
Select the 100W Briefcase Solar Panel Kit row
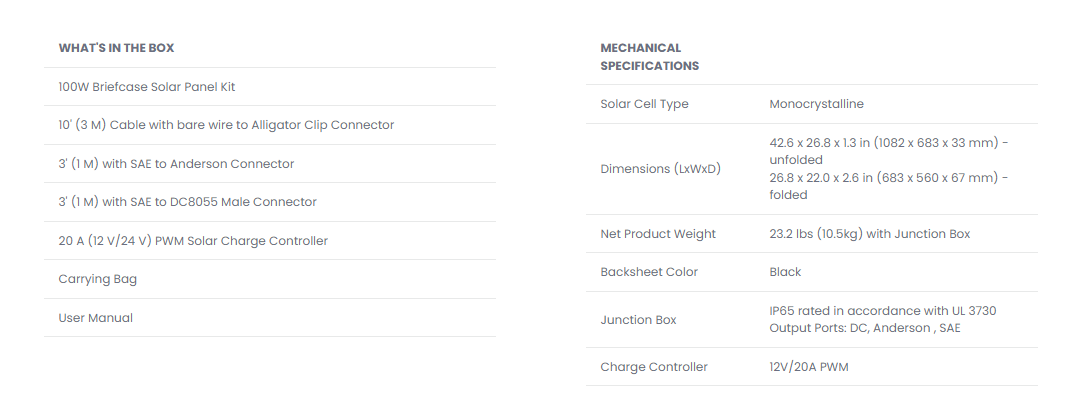147,87
